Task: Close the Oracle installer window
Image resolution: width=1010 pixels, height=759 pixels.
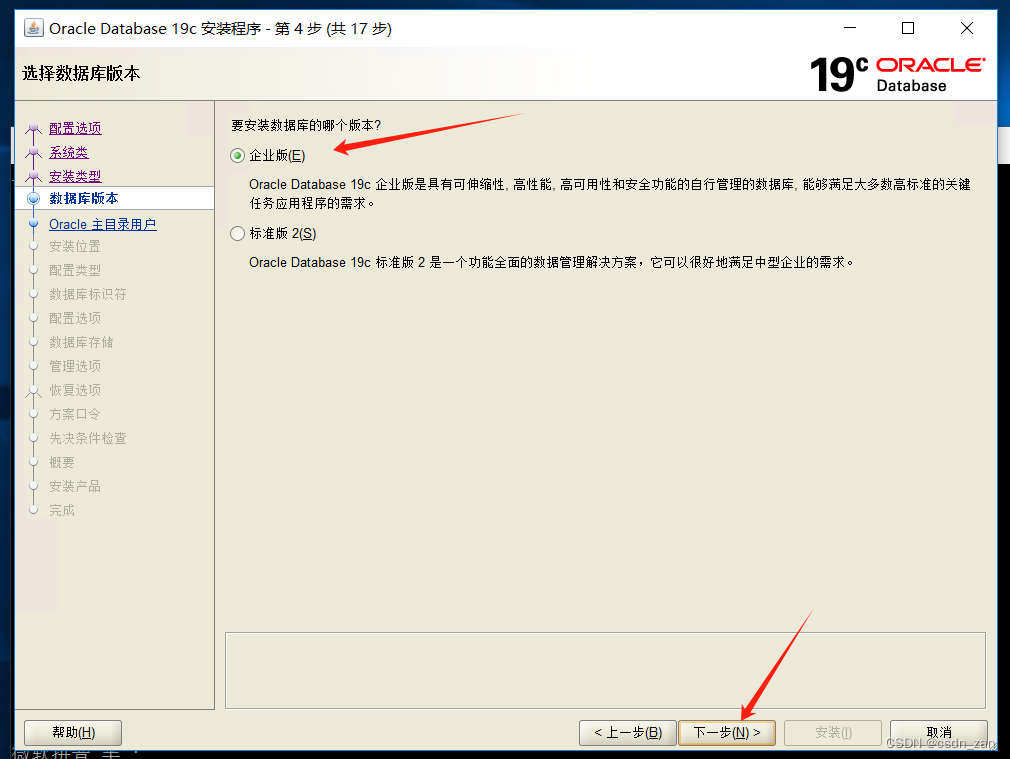Action: pyautogui.click(x=967, y=28)
